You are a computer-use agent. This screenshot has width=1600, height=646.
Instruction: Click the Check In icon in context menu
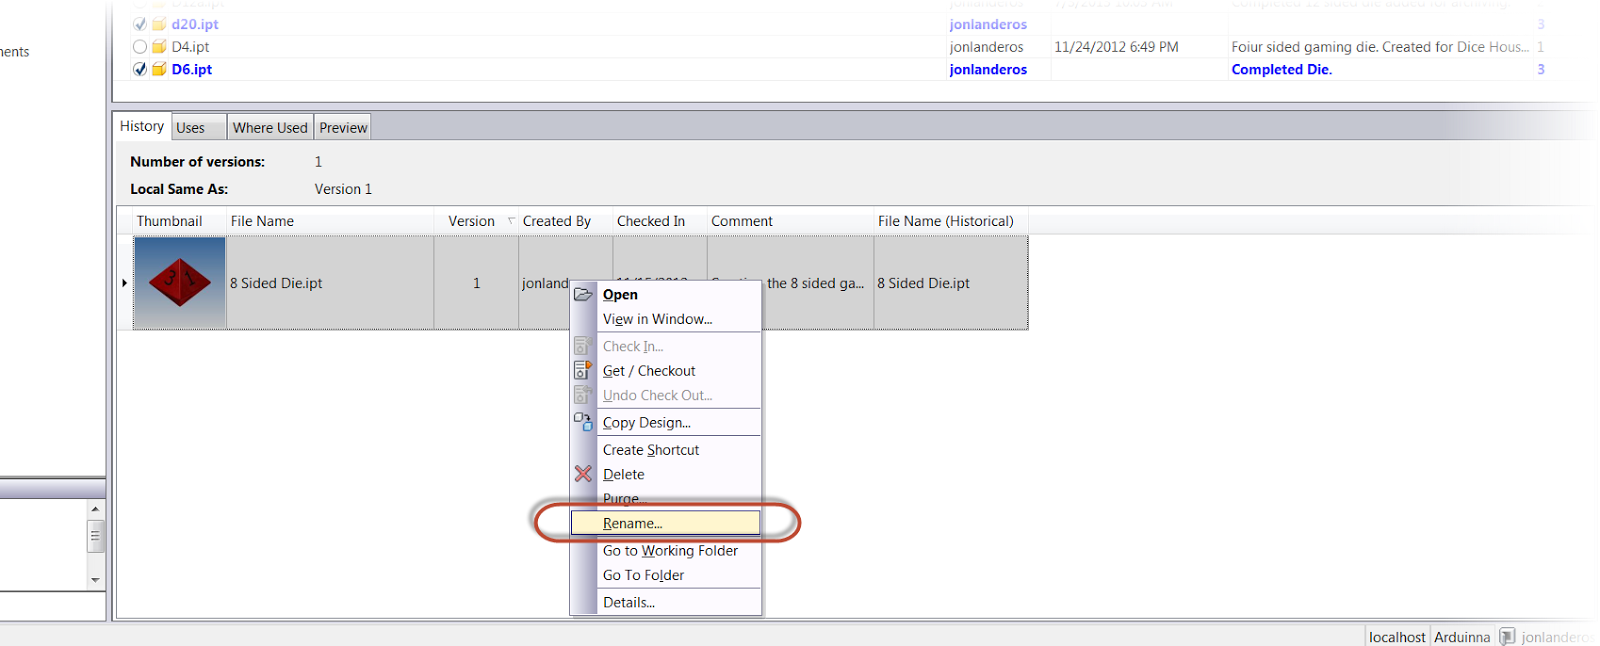coord(583,346)
